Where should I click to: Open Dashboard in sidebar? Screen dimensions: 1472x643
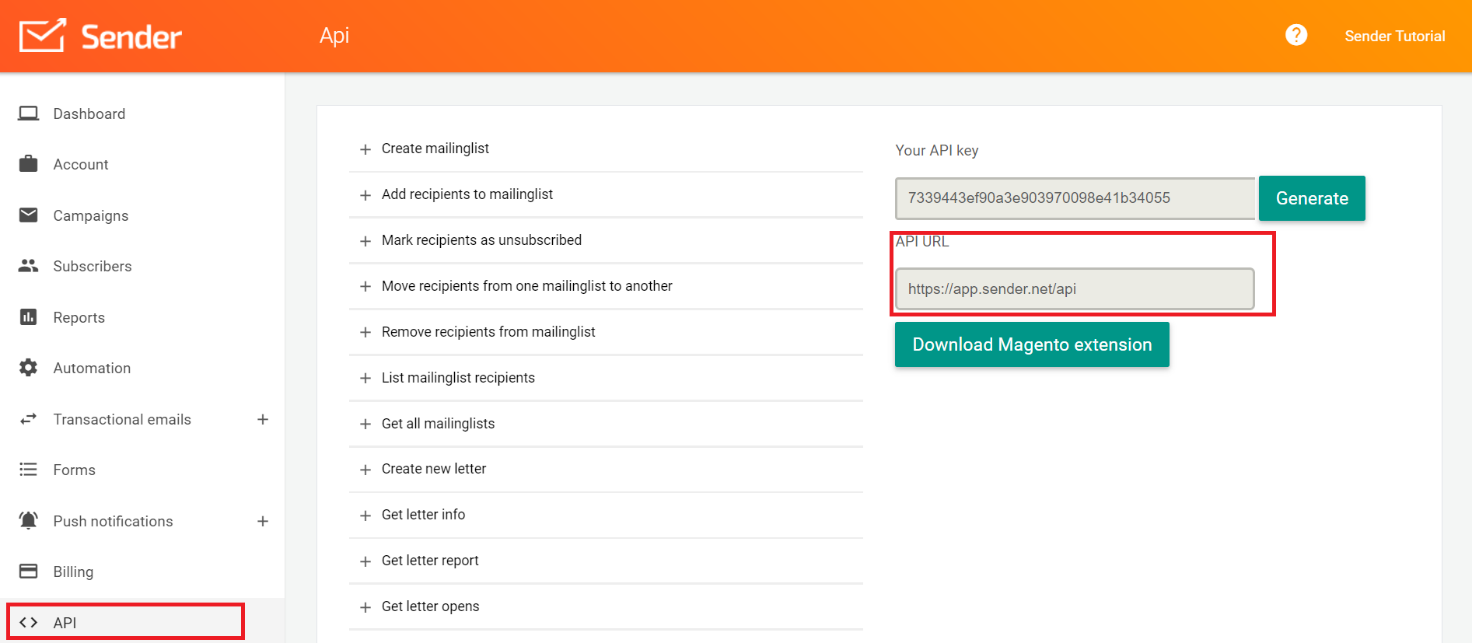(x=89, y=114)
